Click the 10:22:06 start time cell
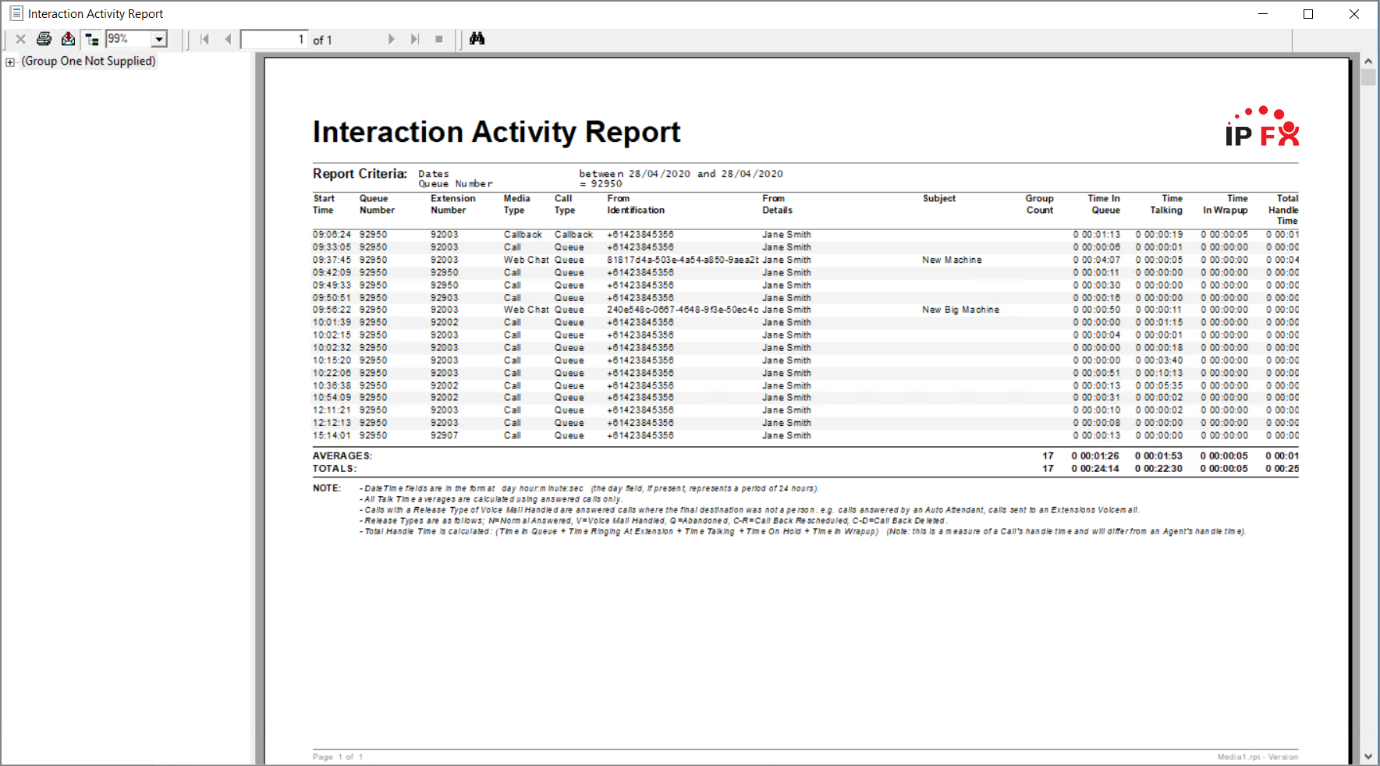The width and height of the screenshot is (1380, 766). tap(332, 373)
